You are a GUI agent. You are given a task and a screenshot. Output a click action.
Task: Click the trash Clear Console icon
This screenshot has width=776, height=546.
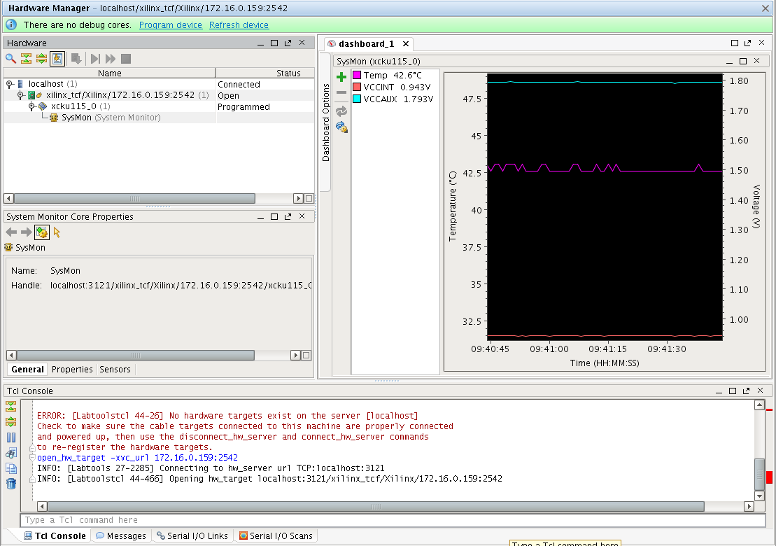(11, 484)
